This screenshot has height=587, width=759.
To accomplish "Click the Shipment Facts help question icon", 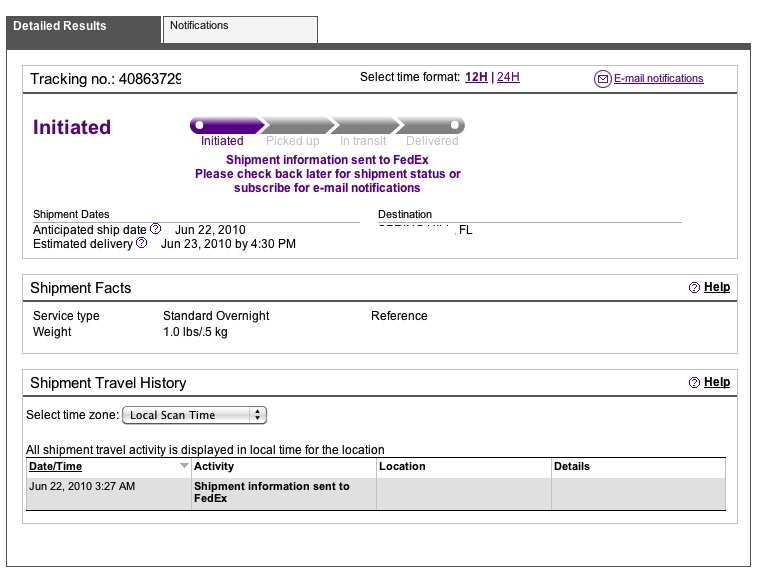I will pyautogui.click(x=694, y=287).
